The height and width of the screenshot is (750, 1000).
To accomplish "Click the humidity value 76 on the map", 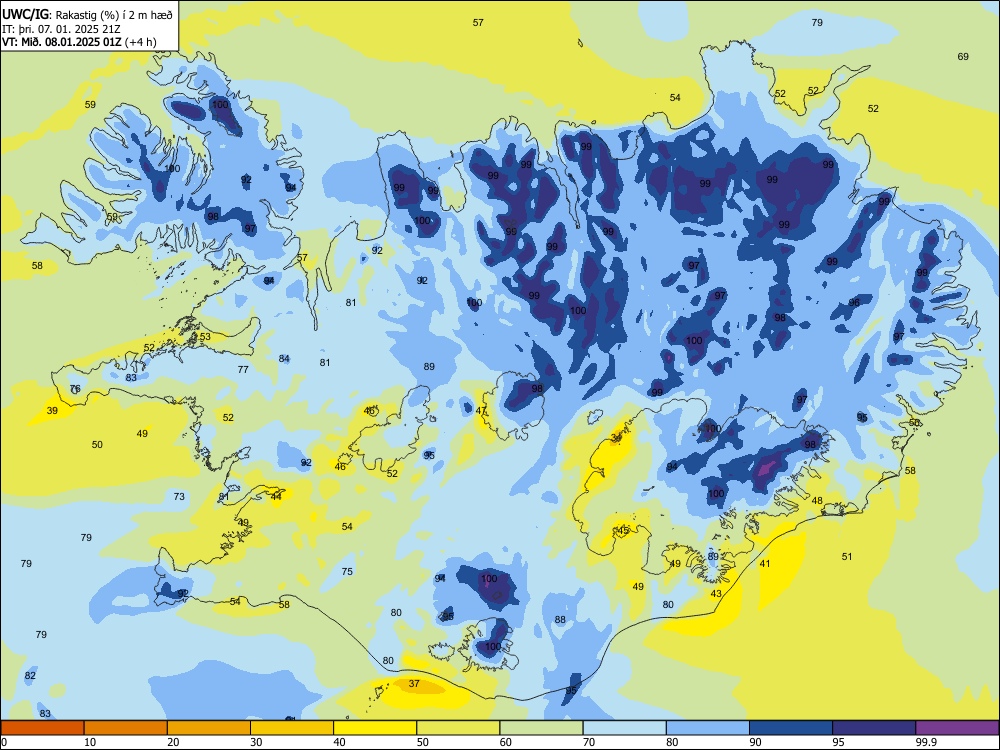I will [75, 388].
